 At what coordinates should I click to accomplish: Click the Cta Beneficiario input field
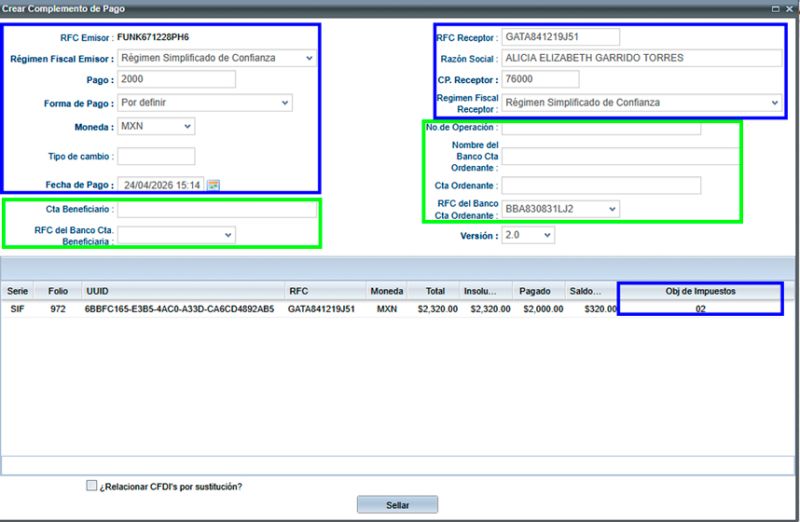216,210
